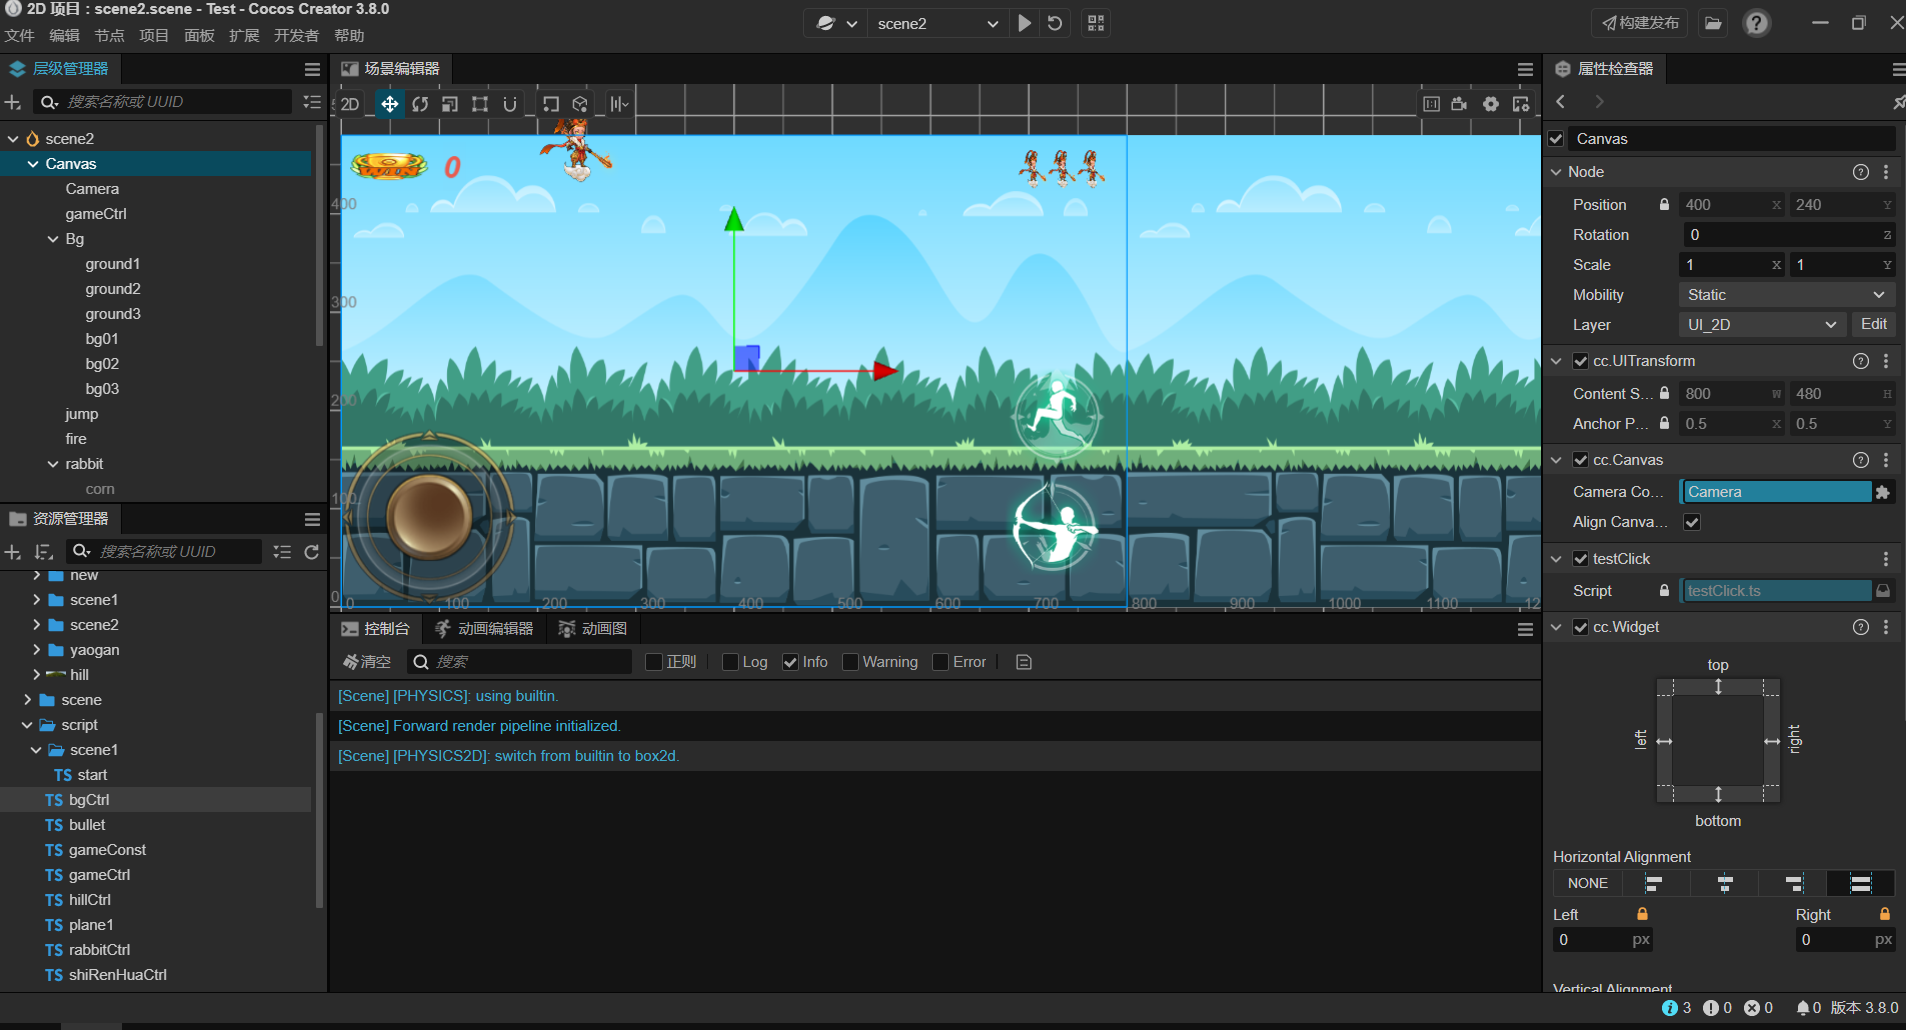
Task: Toggle the 2D view mode button
Action: [x=350, y=104]
